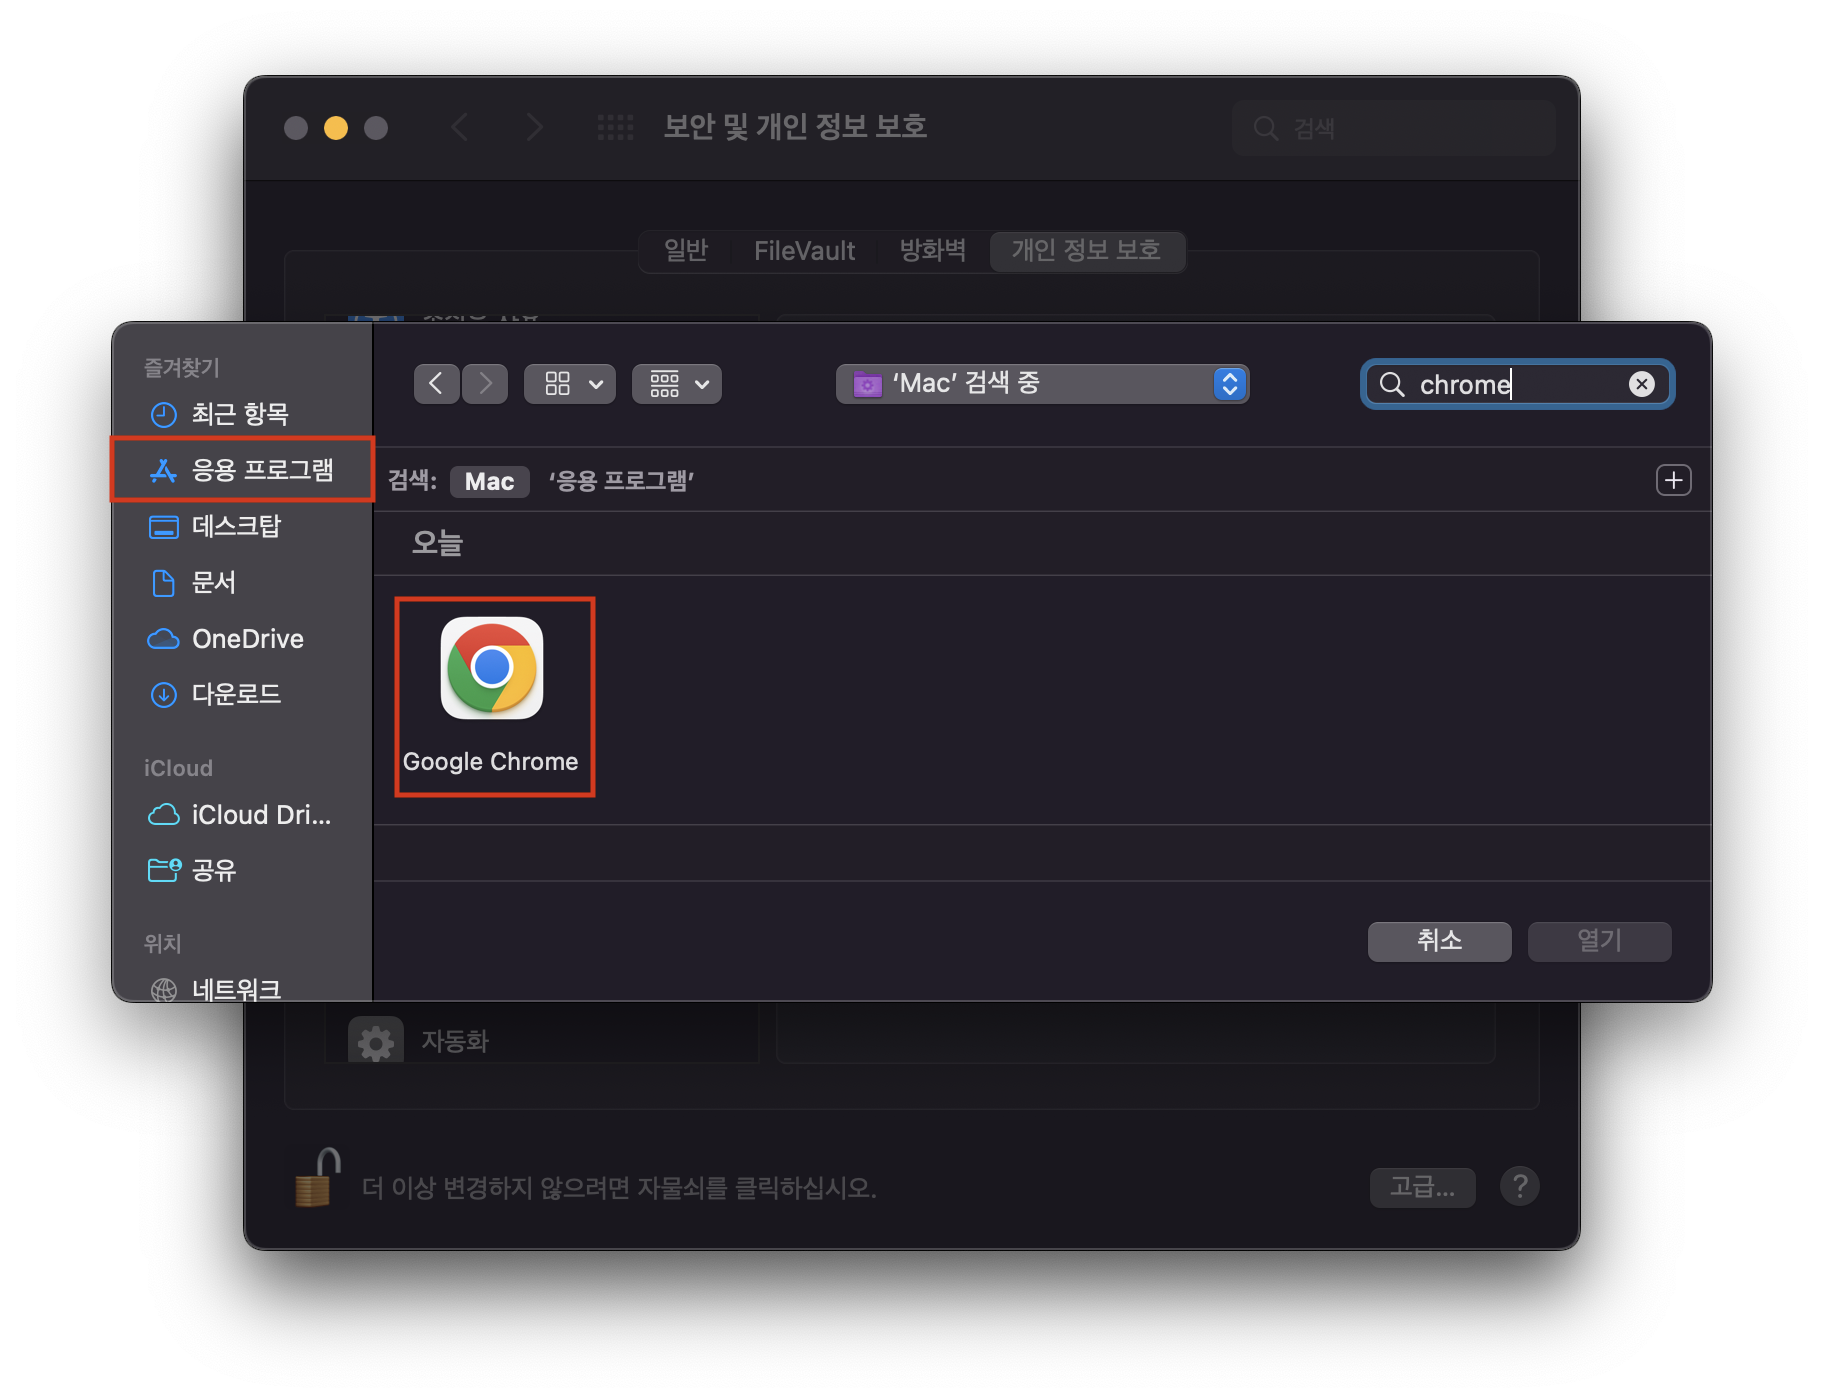Open iCloud Drive in sidebar
The width and height of the screenshot is (1824, 1398).
241,815
